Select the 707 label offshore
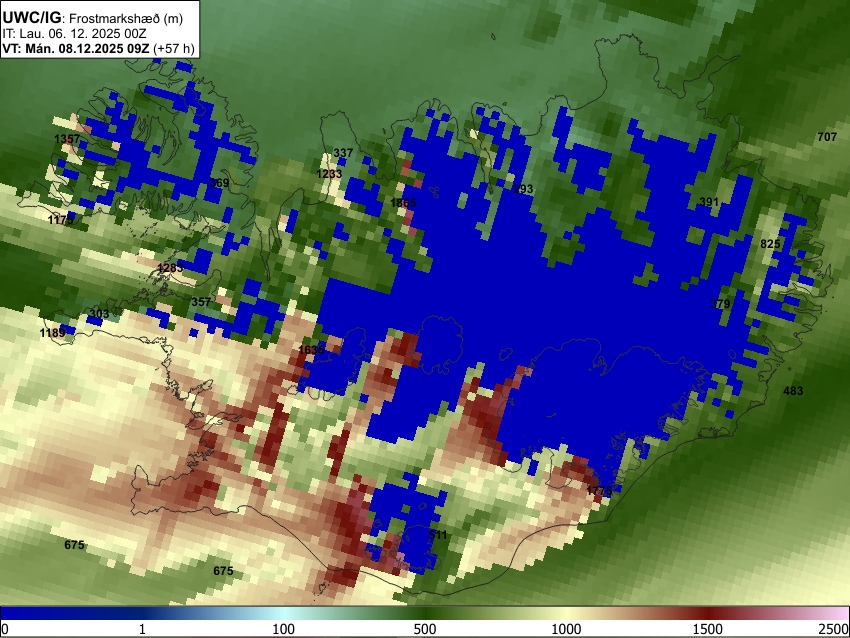Viewport: 850px width, 638px height. 827,137
